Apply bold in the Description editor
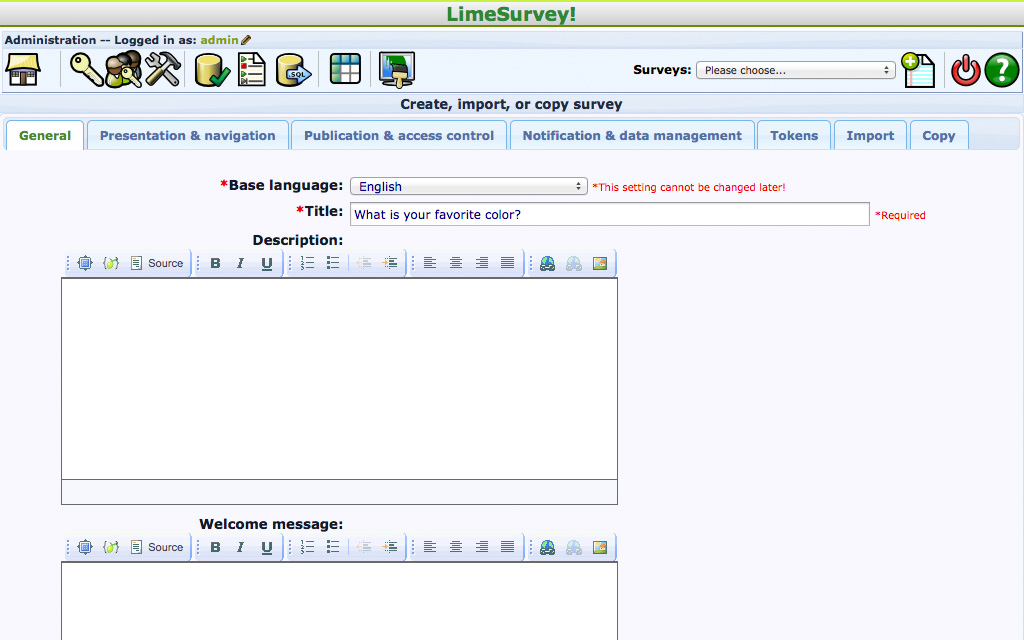Screen dimensions: 1024x640 point(216,263)
